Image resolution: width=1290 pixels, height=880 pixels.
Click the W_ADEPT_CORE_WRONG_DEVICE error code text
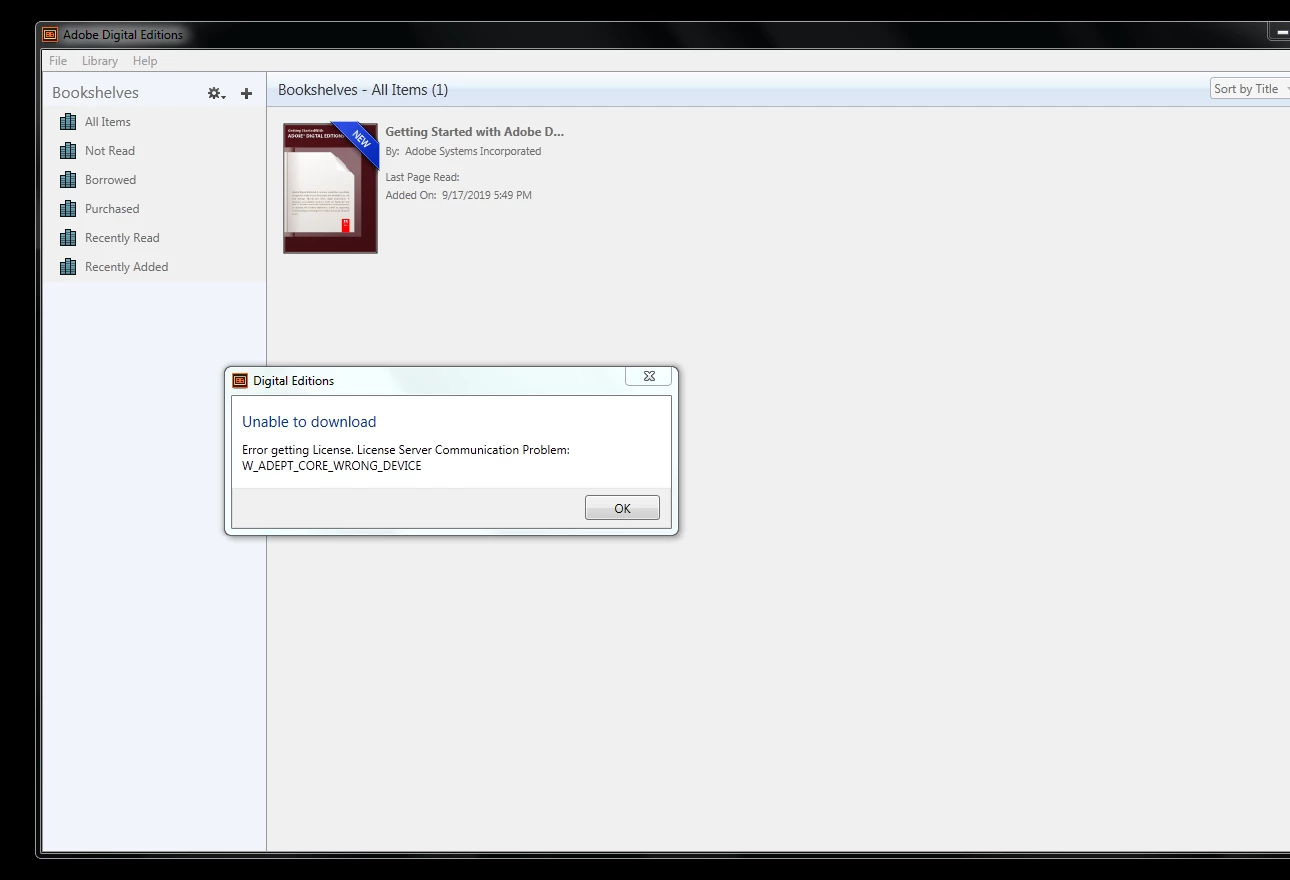(332, 466)
